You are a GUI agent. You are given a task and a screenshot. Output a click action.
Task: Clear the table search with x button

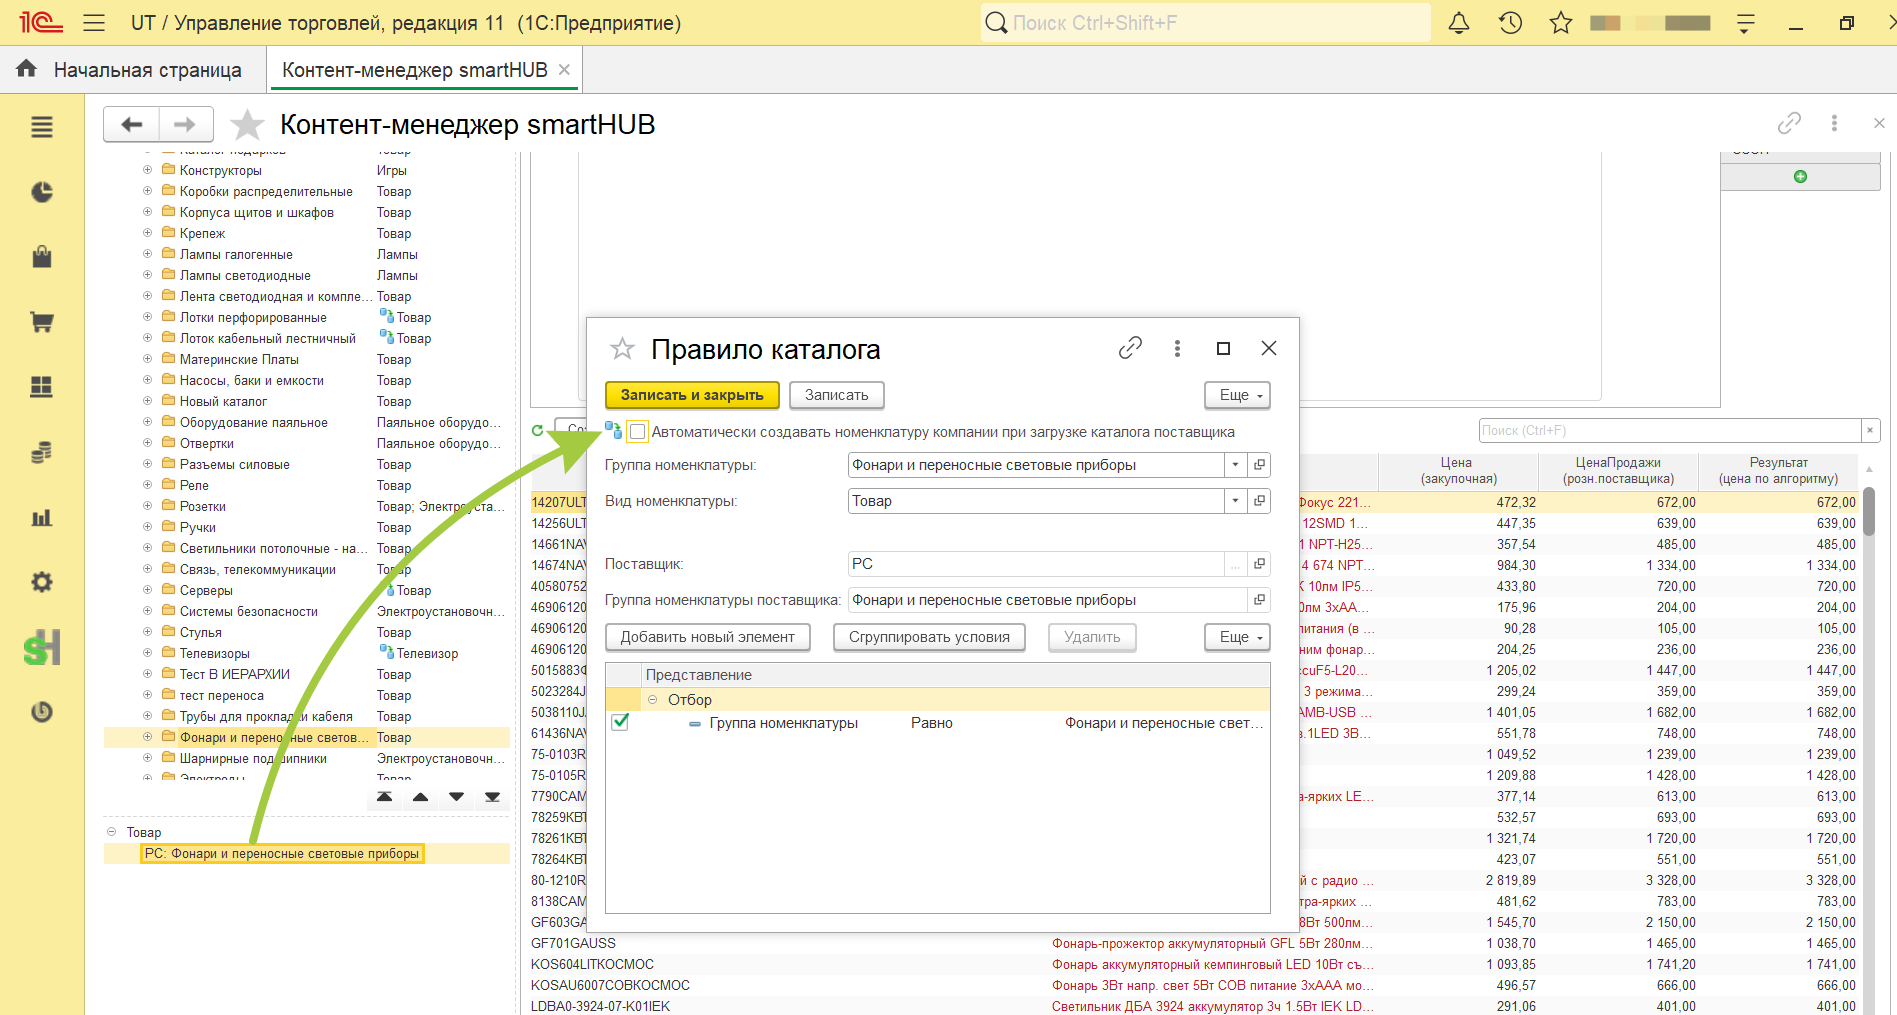coord(1870,430)
